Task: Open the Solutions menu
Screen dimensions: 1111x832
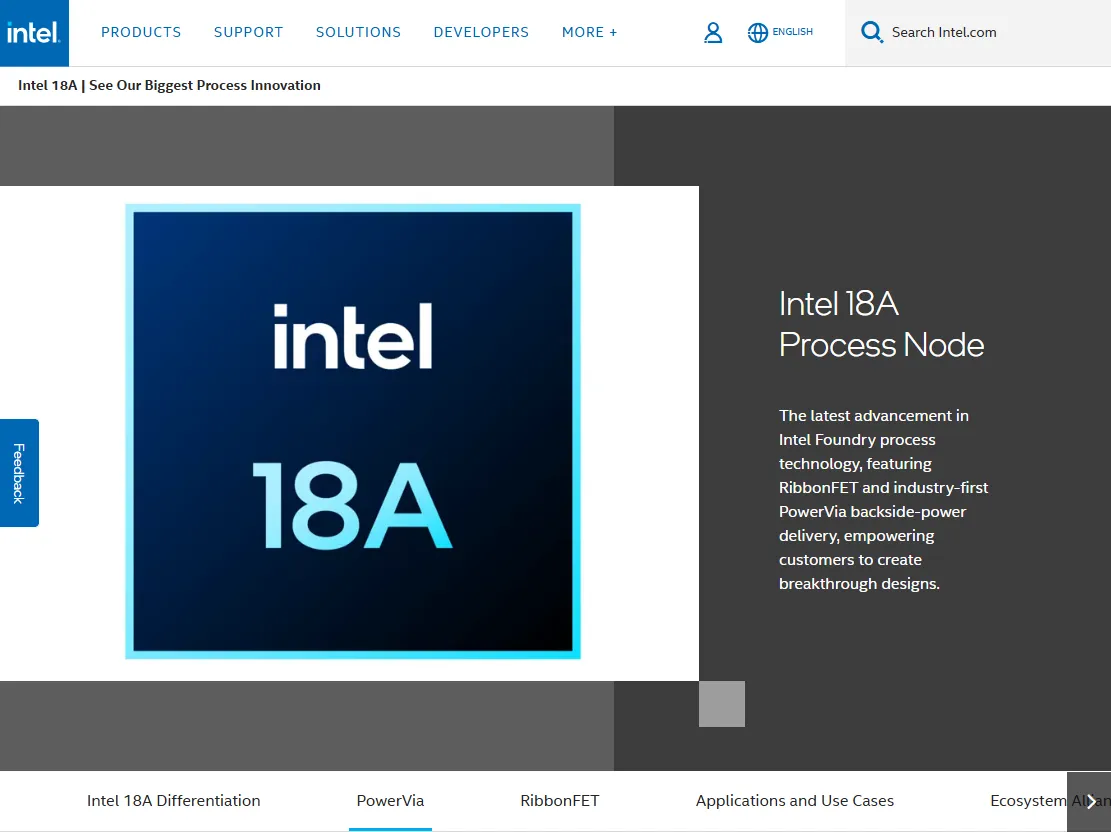Action: click(x=359, y=33)
